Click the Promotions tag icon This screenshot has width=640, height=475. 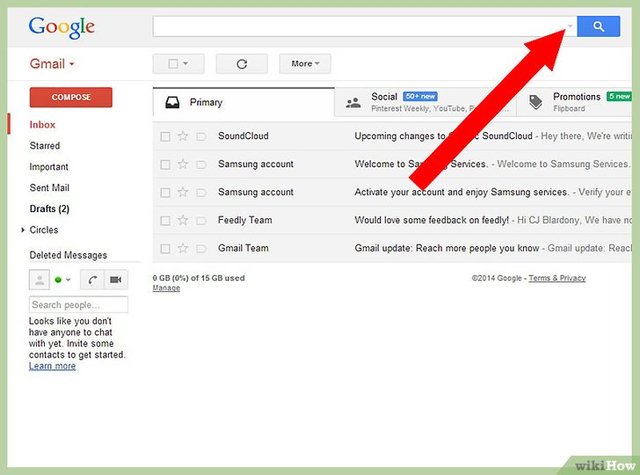[536, 102]
